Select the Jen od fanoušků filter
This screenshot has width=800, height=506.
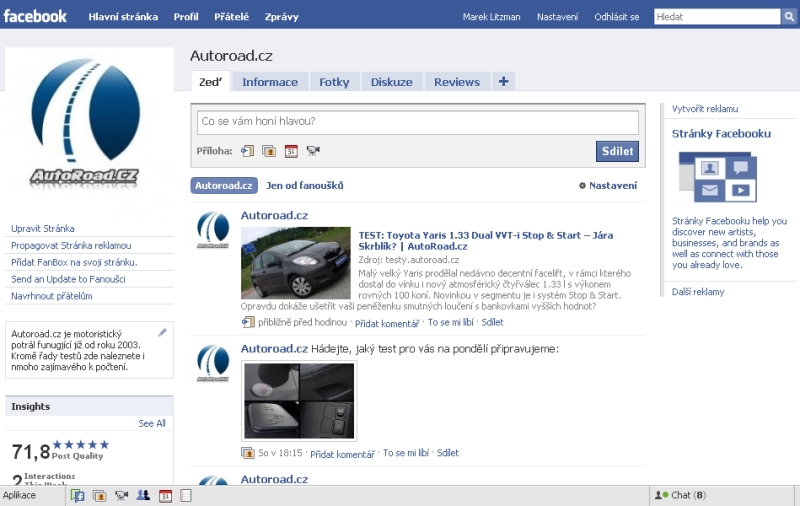click(305, 186)
